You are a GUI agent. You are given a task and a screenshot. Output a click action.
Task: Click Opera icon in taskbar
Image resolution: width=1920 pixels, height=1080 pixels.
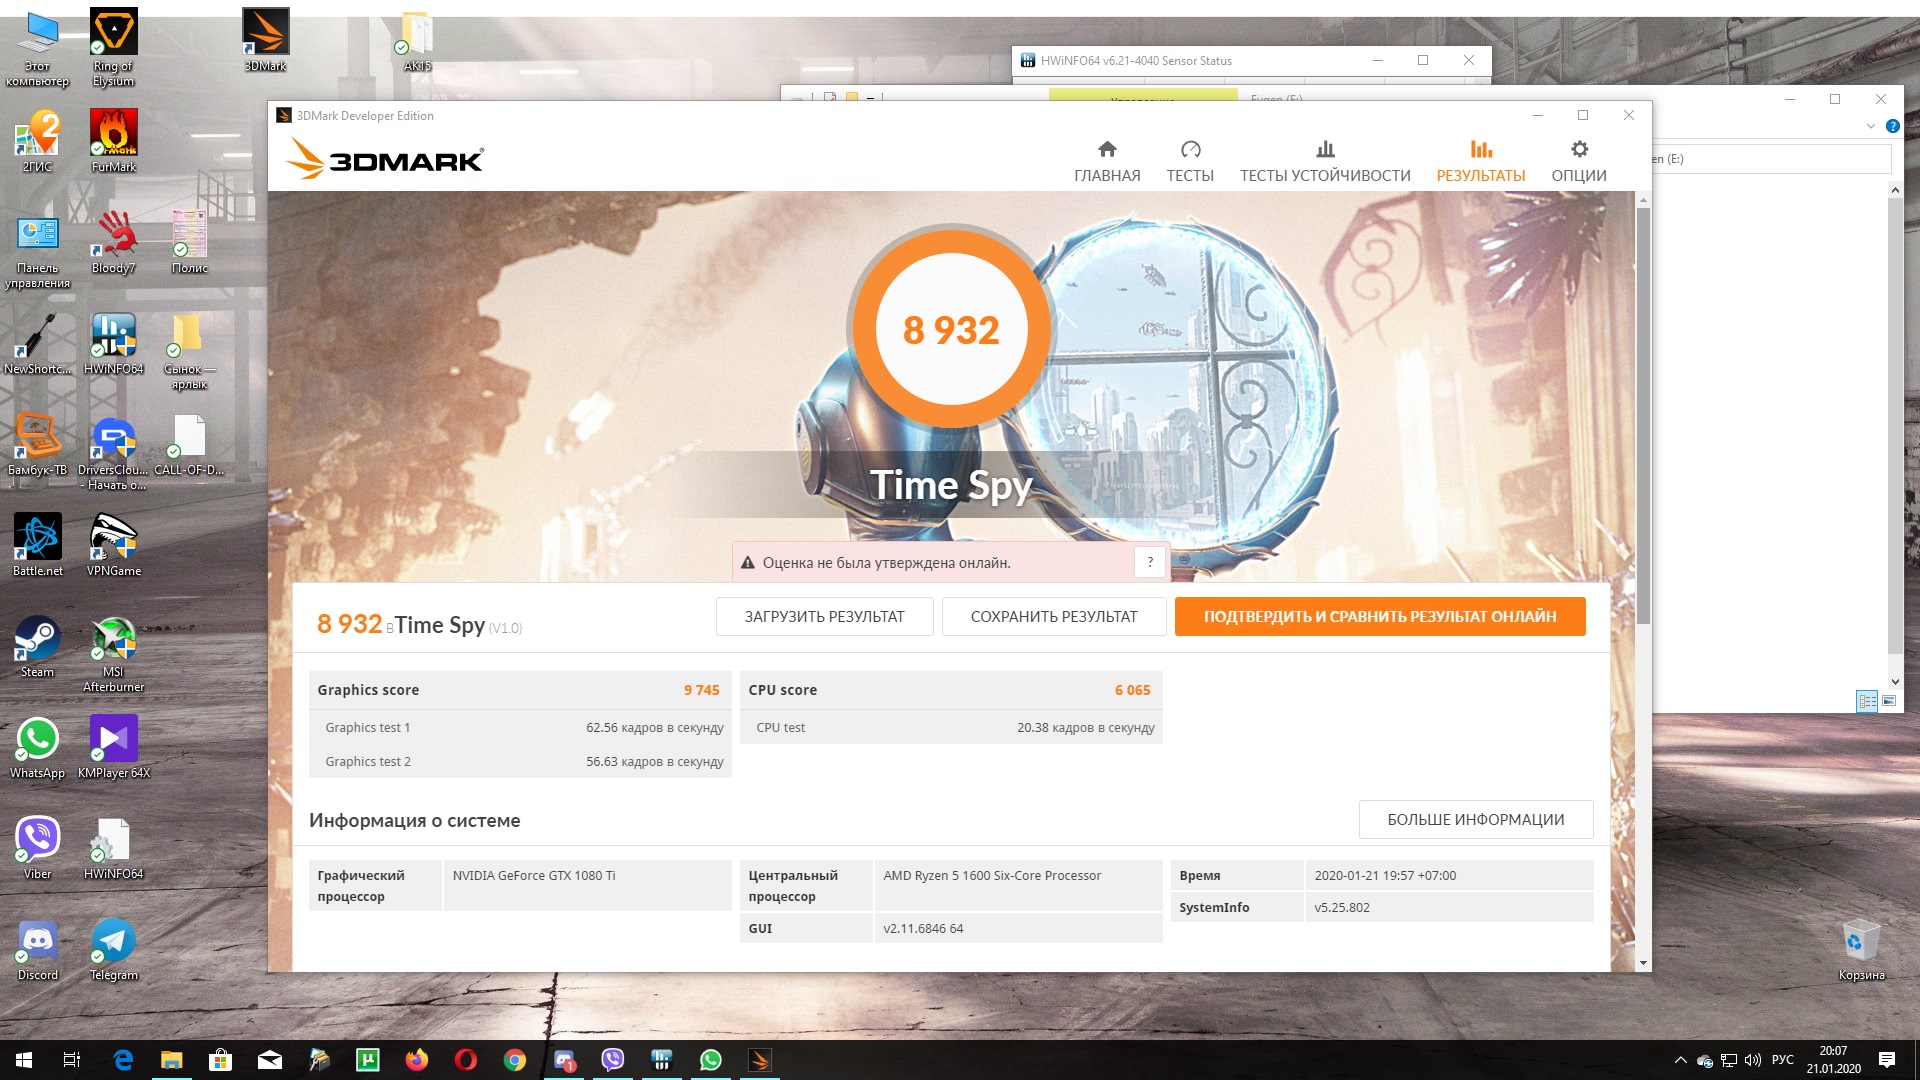click(466, 1060)
